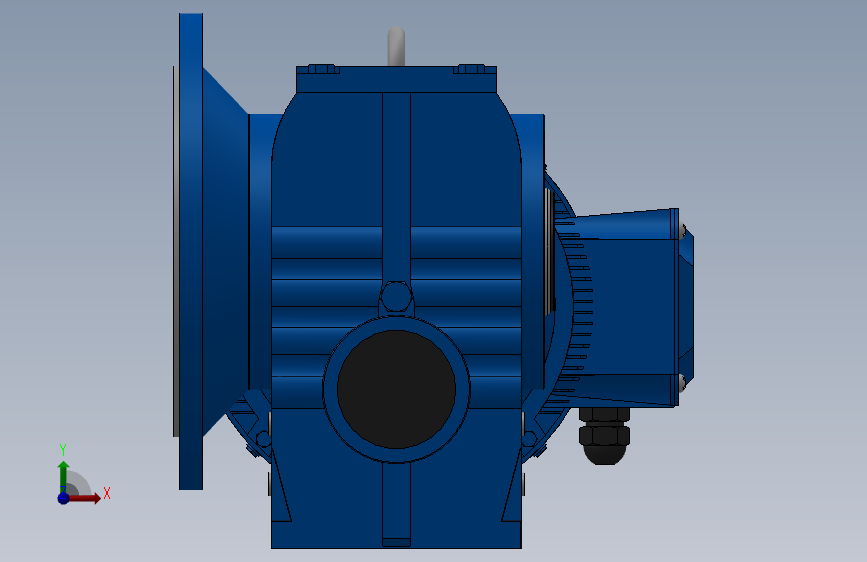Select the large mounting flange disc on the left
Image resolution: width=867 pixels, height=562 pixels.
191,252
